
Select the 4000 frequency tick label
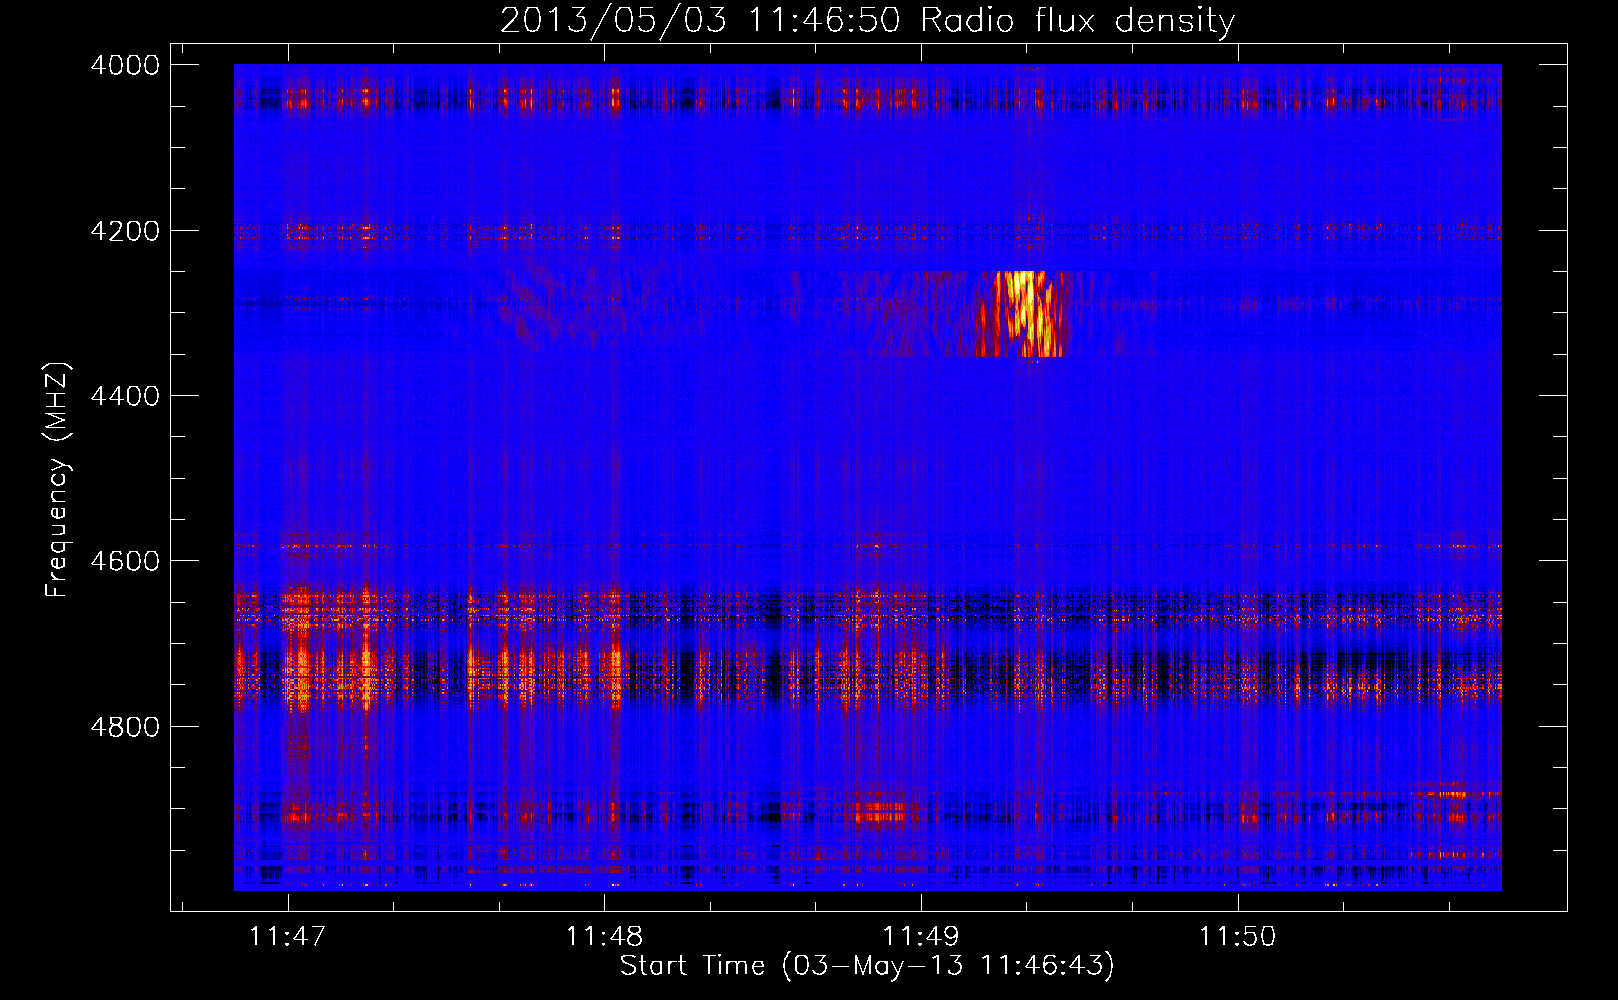(125, 65)
